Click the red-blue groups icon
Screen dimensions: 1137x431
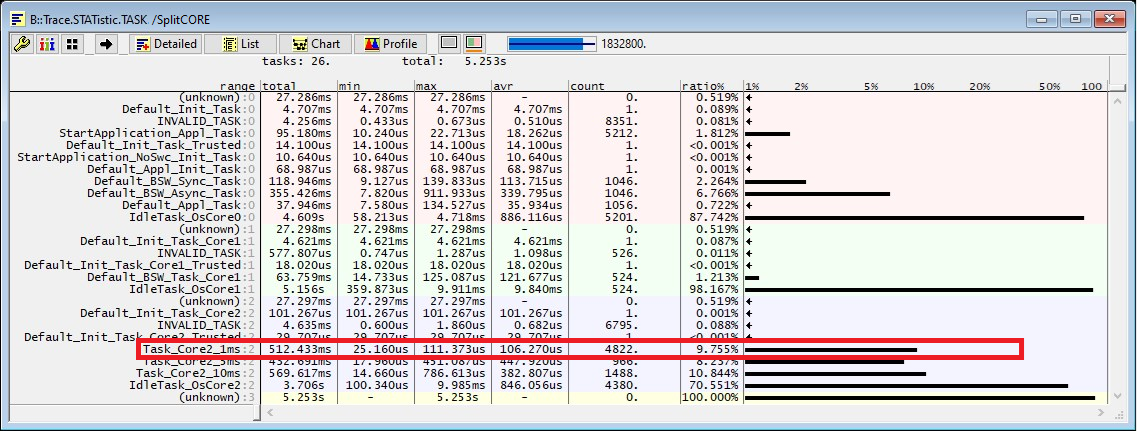coord(47,44)
